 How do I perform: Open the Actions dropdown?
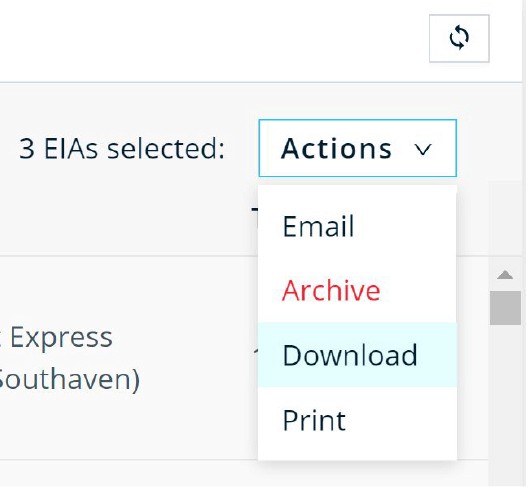tap(358, 148)
